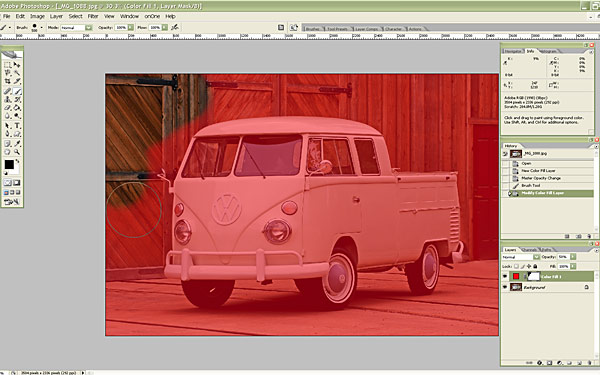Open Opacity slider arrow in options bar

point(131,28)
